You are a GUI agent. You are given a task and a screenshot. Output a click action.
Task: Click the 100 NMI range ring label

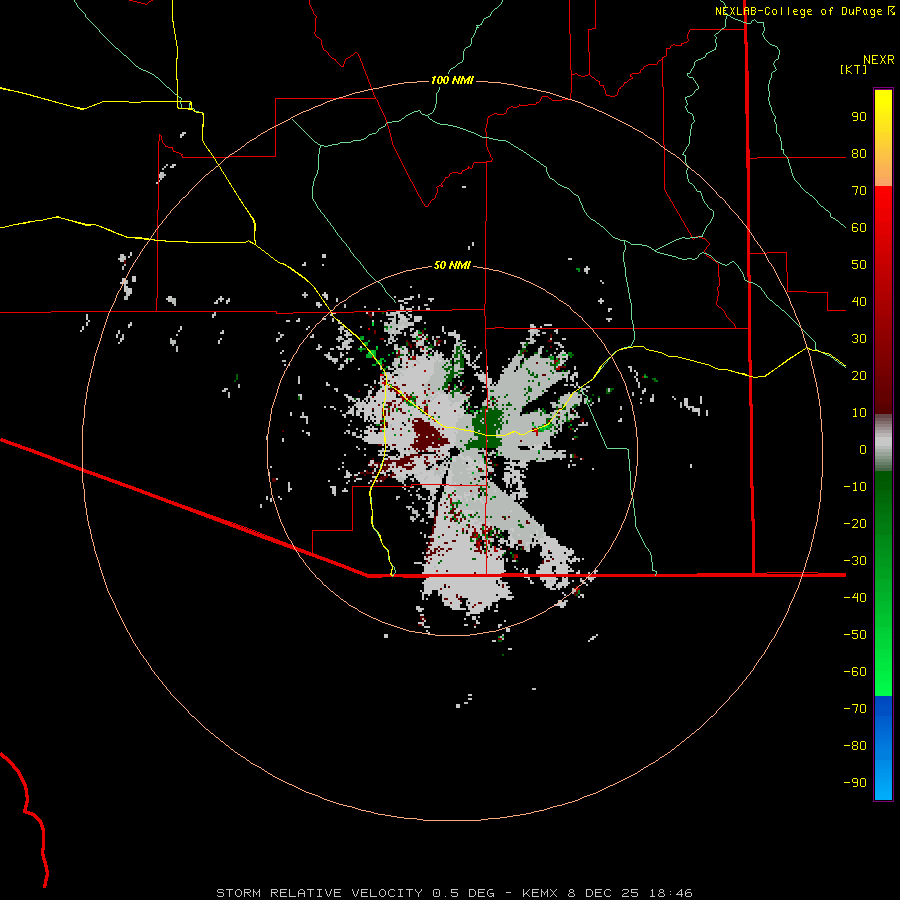point(452,80)
